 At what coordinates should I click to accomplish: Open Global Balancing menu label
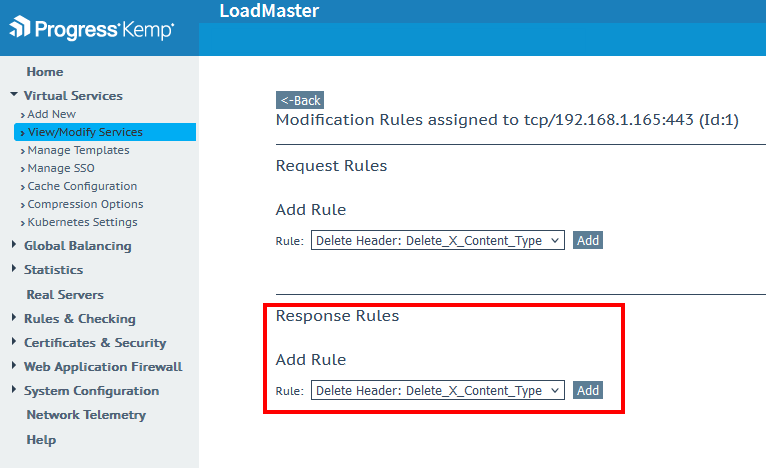pos(78,246)
